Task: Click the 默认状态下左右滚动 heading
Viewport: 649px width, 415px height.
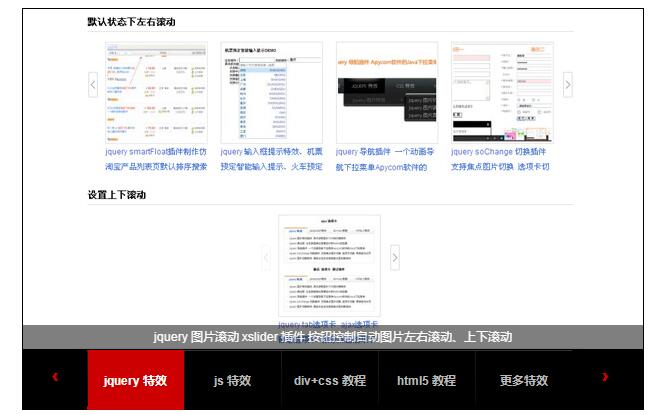Action: [x=131, y=22]
